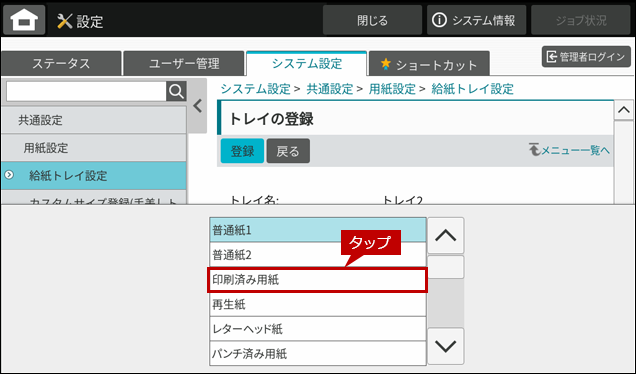The width and height of the screenshot is (636, 374).
Task: Tap the 登録 button
Action: 242,151
